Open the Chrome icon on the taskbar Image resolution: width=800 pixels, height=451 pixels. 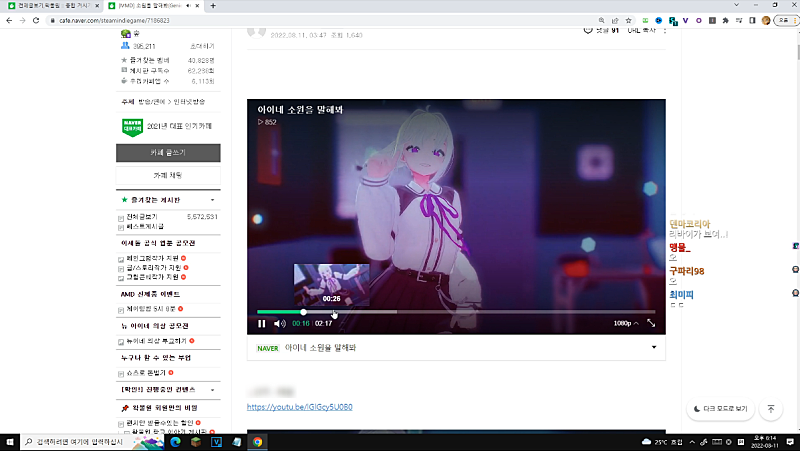point(258,442)
